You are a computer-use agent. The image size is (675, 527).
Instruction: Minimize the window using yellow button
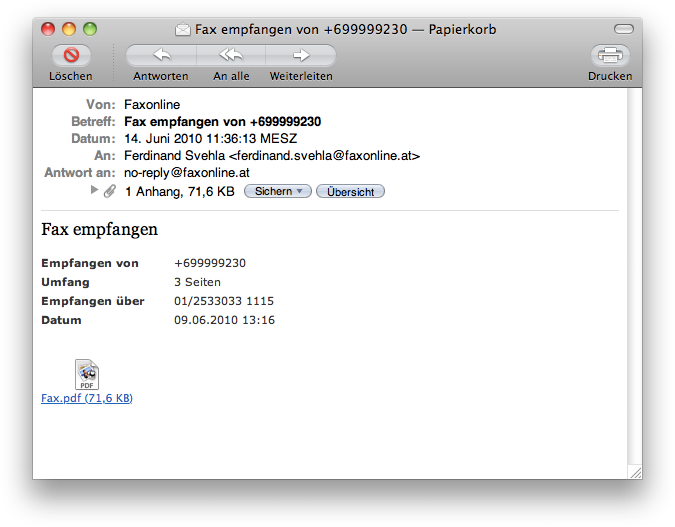[x=69, y=29]
